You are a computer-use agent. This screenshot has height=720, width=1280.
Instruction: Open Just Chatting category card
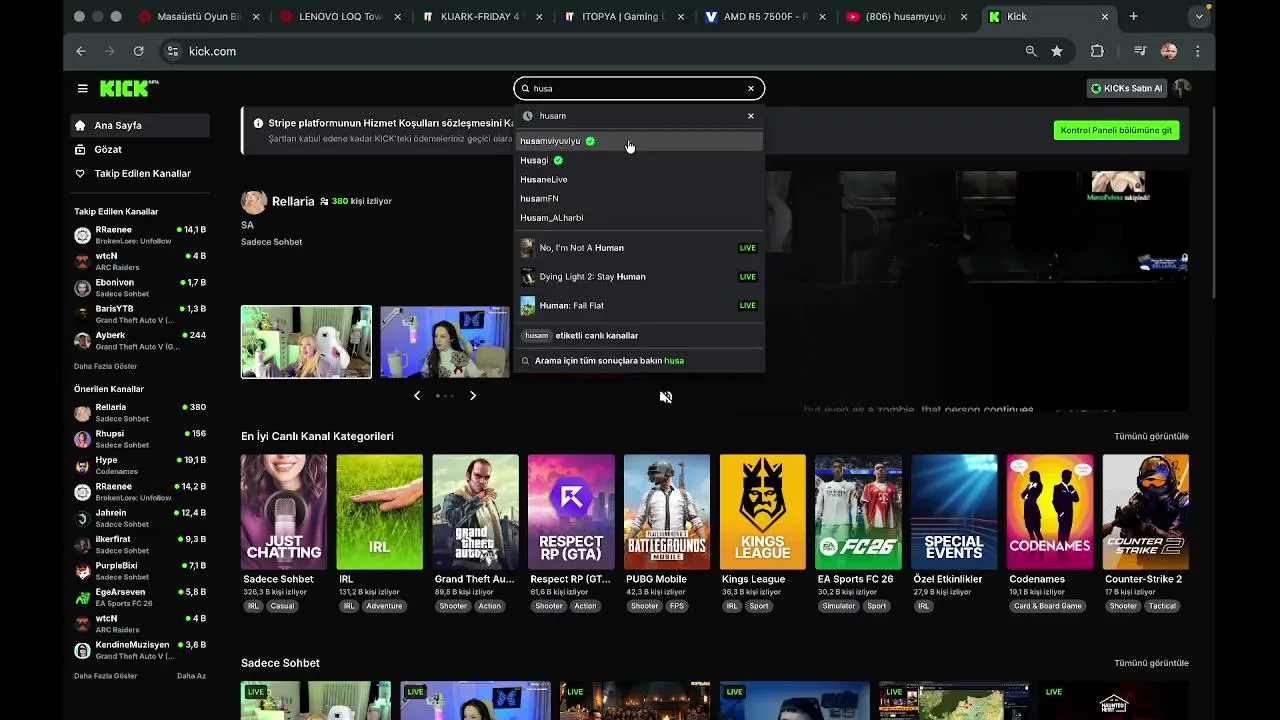(284, 512)
